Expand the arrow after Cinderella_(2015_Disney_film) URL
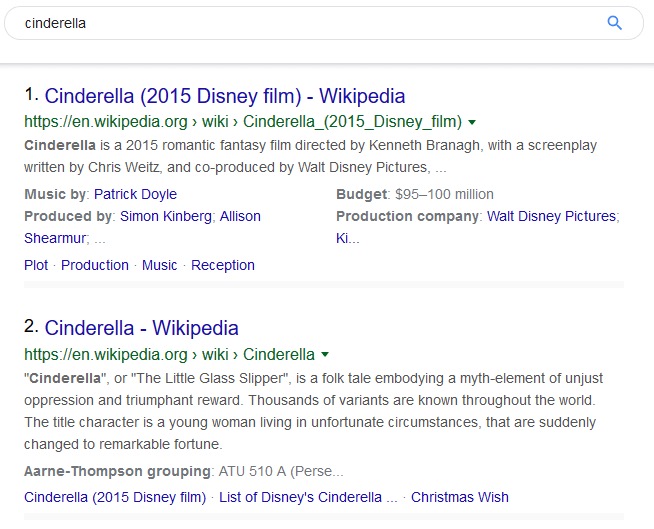The width and height of the screenshot is (654, 529). pyautogui.click(x=472, y=122)
